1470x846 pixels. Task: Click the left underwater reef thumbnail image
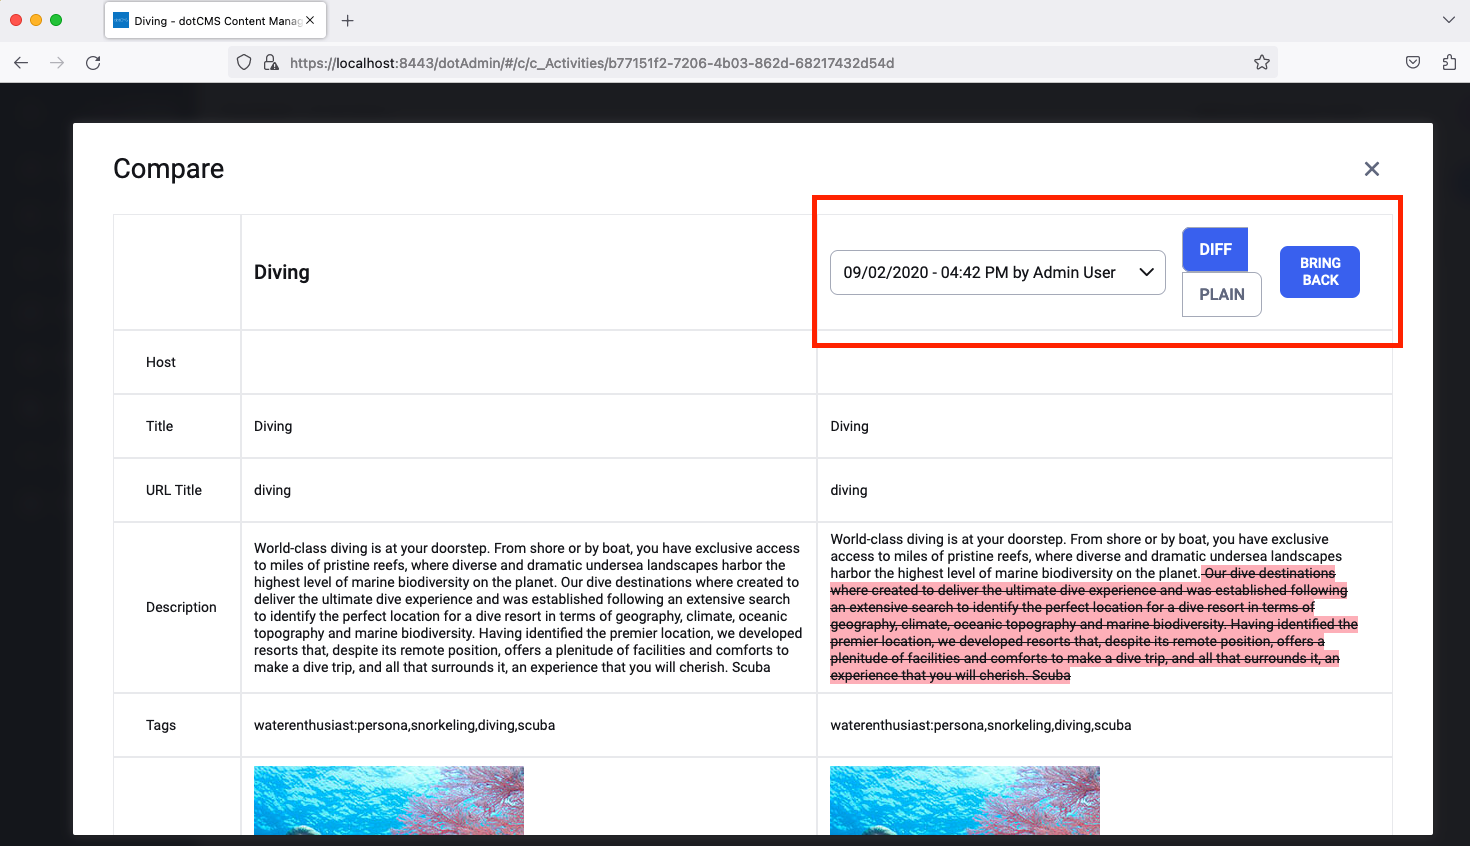point(388,800)
